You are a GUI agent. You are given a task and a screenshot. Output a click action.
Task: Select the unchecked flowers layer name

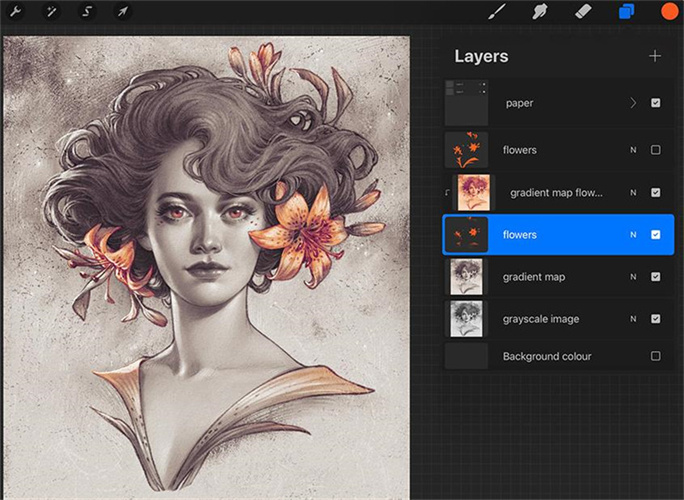point(520,150)
